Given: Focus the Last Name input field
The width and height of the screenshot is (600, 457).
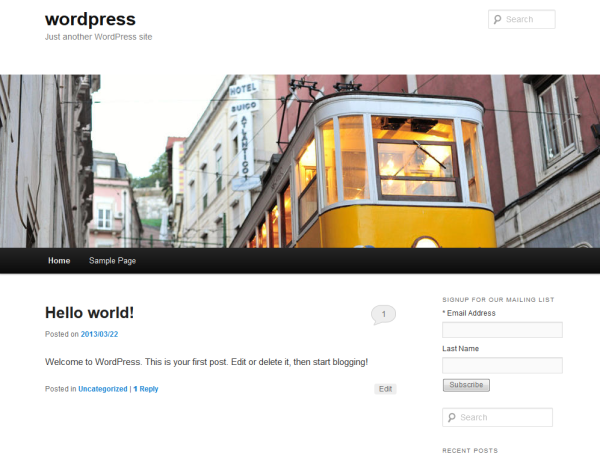Looking at the screenshot, I should (502, 366).
